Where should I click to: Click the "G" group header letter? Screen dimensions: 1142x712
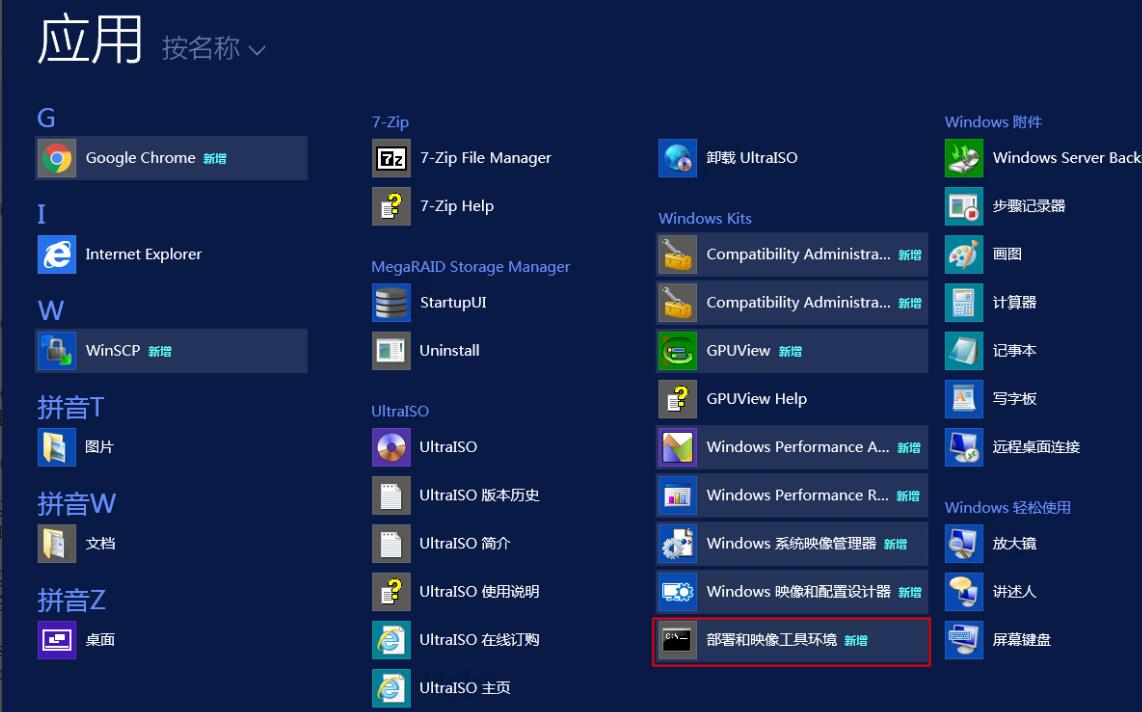(46, 118)
